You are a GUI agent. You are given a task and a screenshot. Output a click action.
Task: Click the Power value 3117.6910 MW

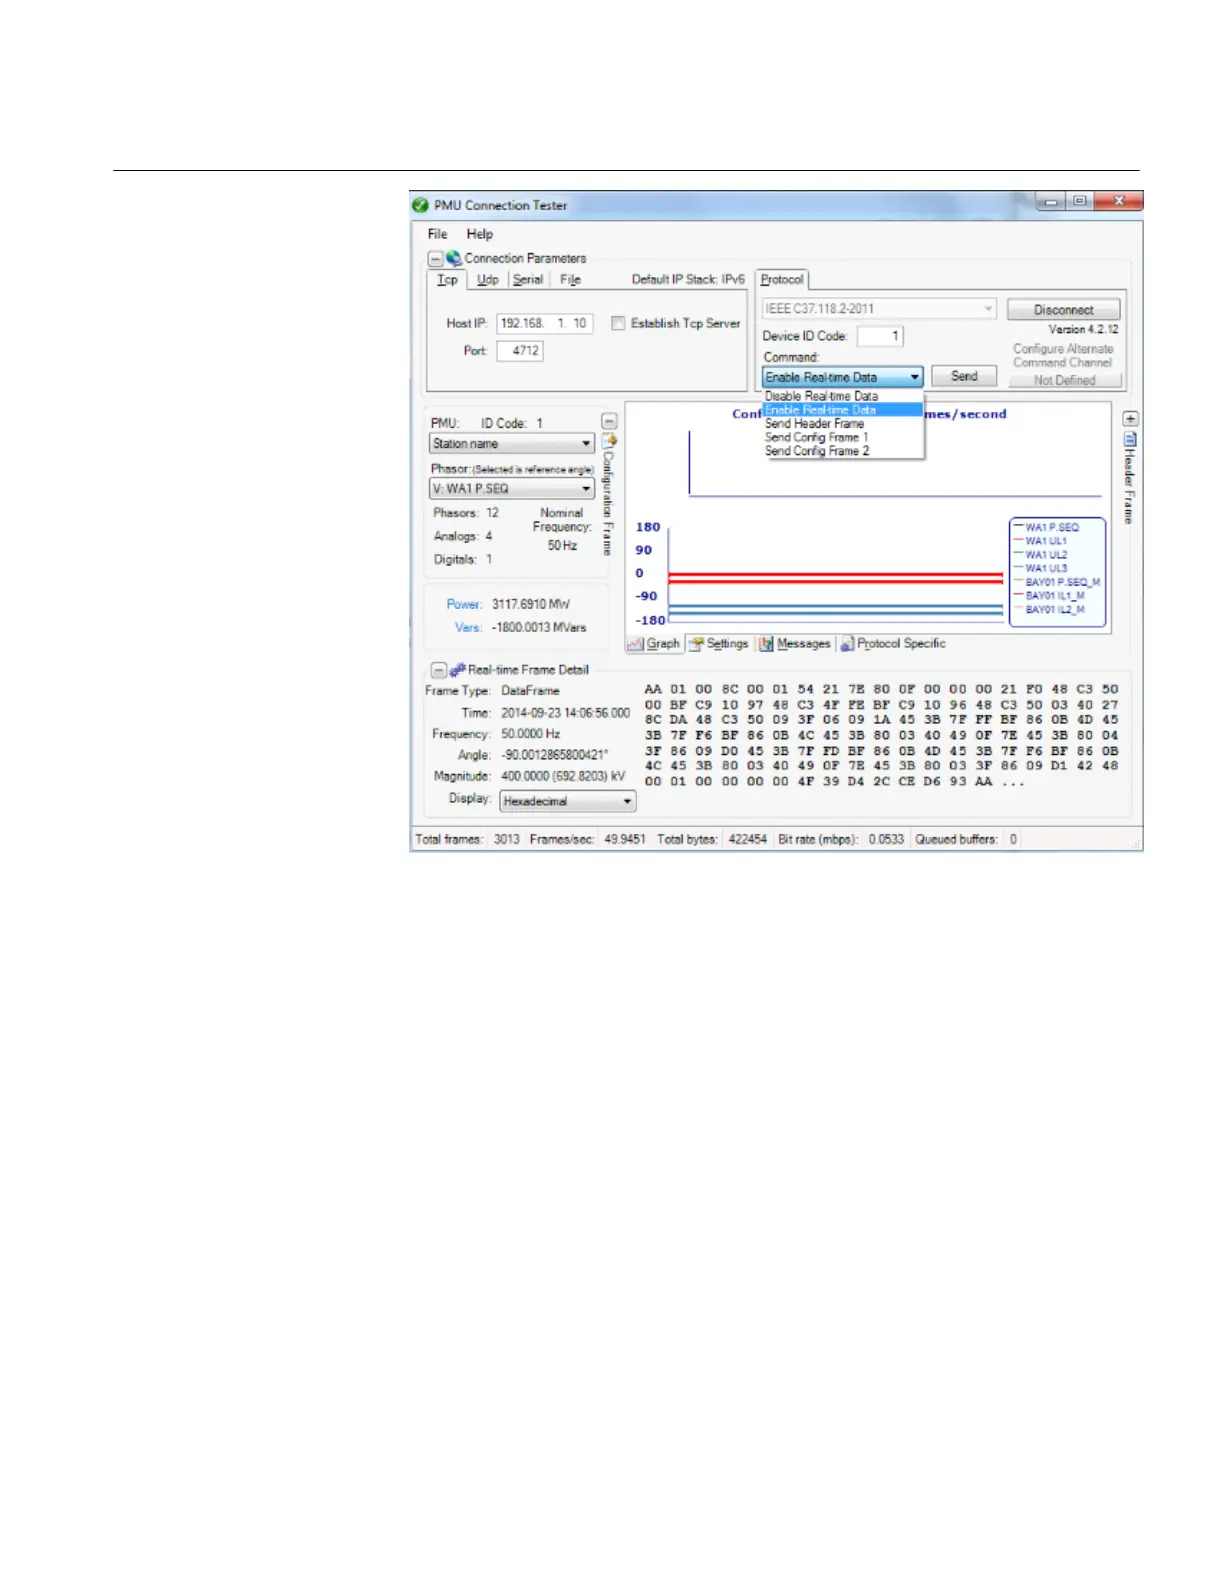pos(531,604)
